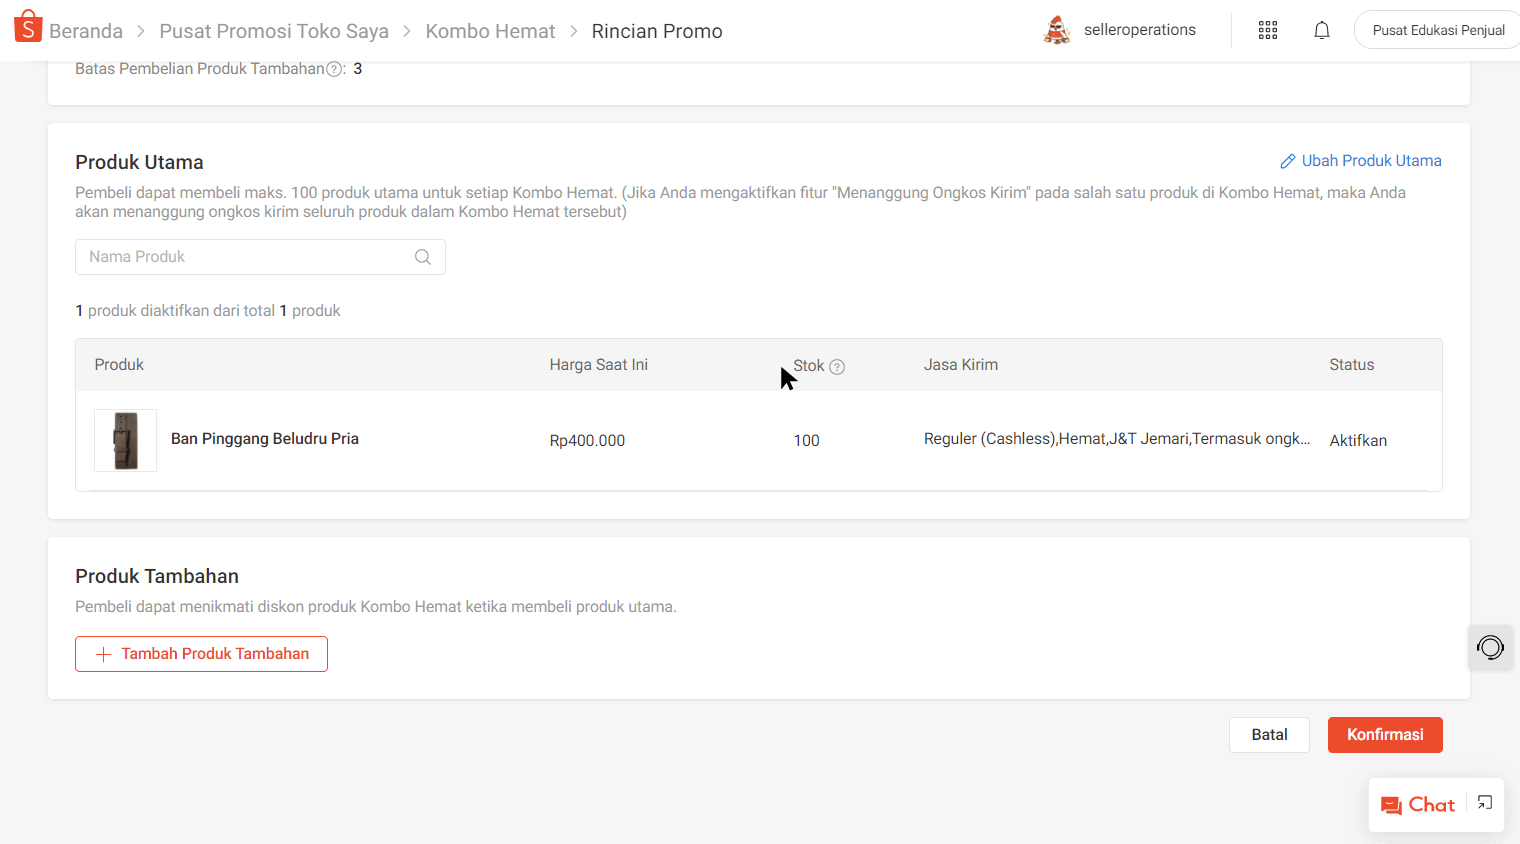The image size is (1520, 844).
Task: Expand the Chat window arrow icon
Action: coord(1485,803)
